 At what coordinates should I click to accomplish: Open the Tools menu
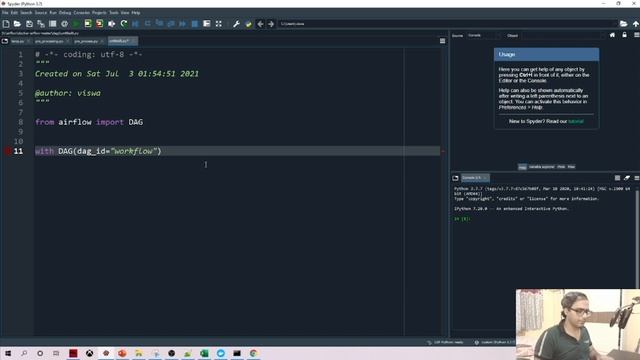click(x=114, y=13)
